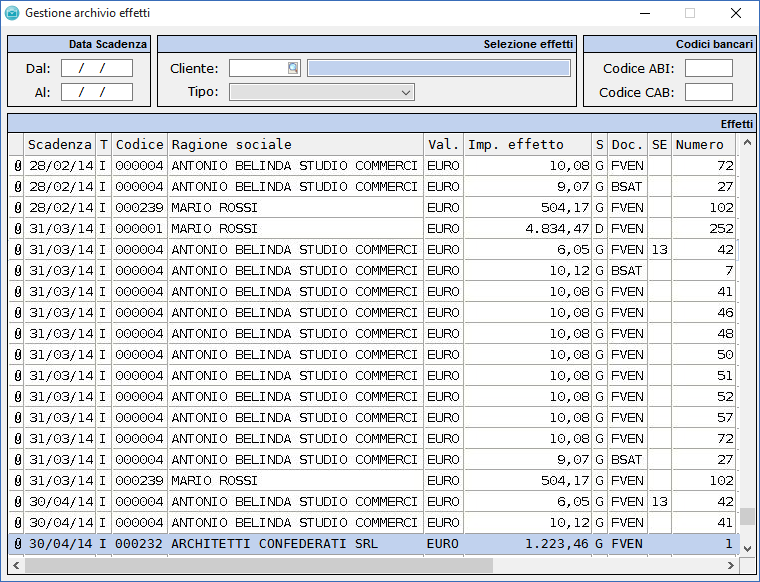
Task: Click code 000232 cell
Action: pyautogui.click(x=140, y=544)
